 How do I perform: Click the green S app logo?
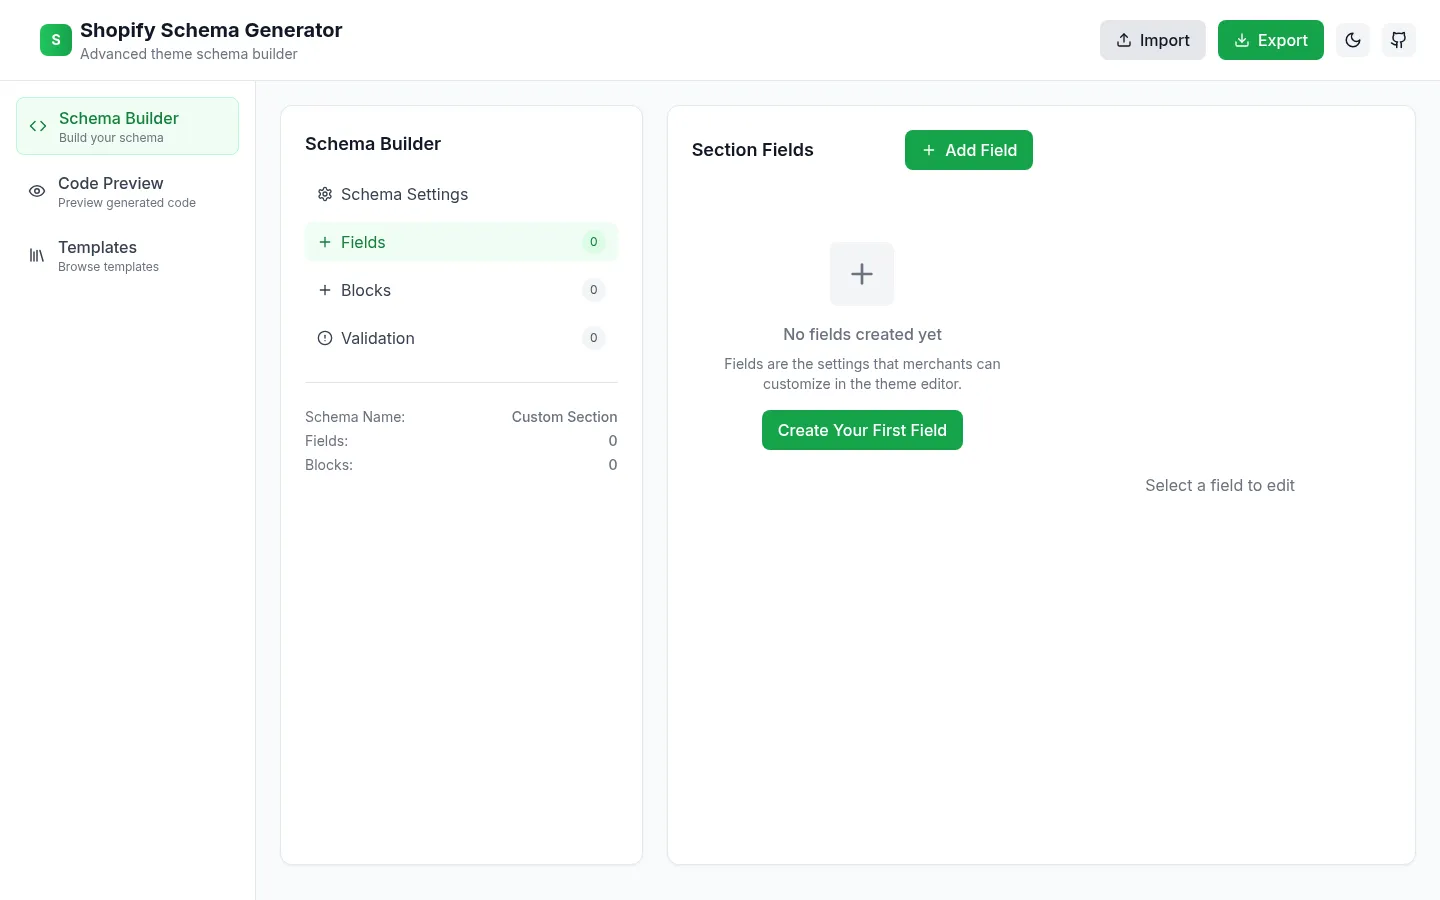[56, 40]
